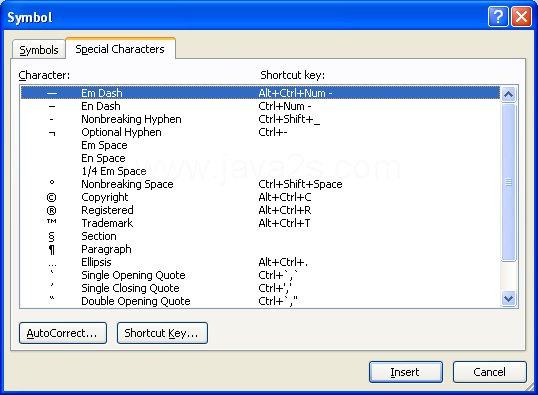Open the Help question mark button
This screenshot has width=538, height=395.
[498, 16]
